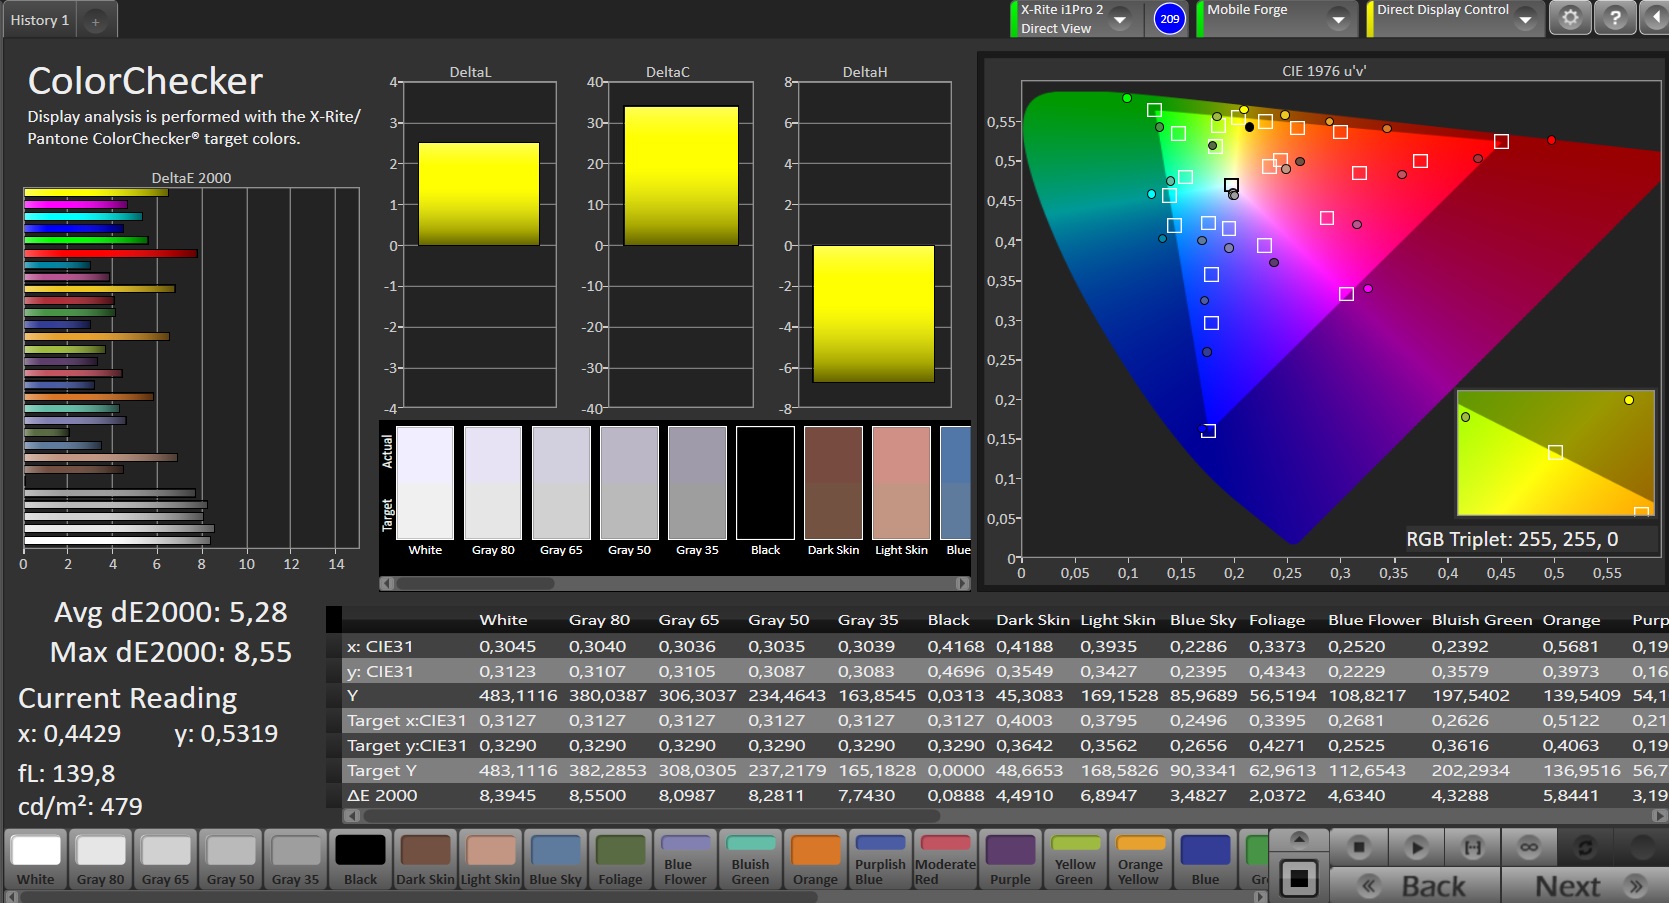This screenshot has height=903, width=1669.
Task: Click the Gray 80 actual/target comparison swatch
Action: click(493, 482)
